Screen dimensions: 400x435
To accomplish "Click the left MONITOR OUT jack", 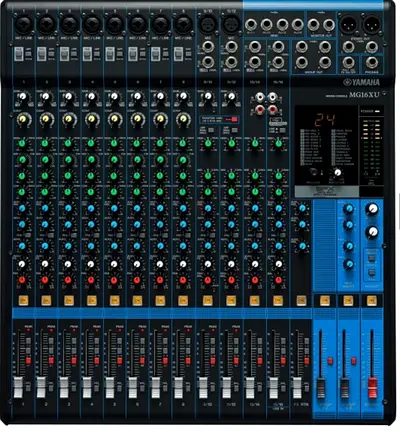I will click(x=313, y=25).
